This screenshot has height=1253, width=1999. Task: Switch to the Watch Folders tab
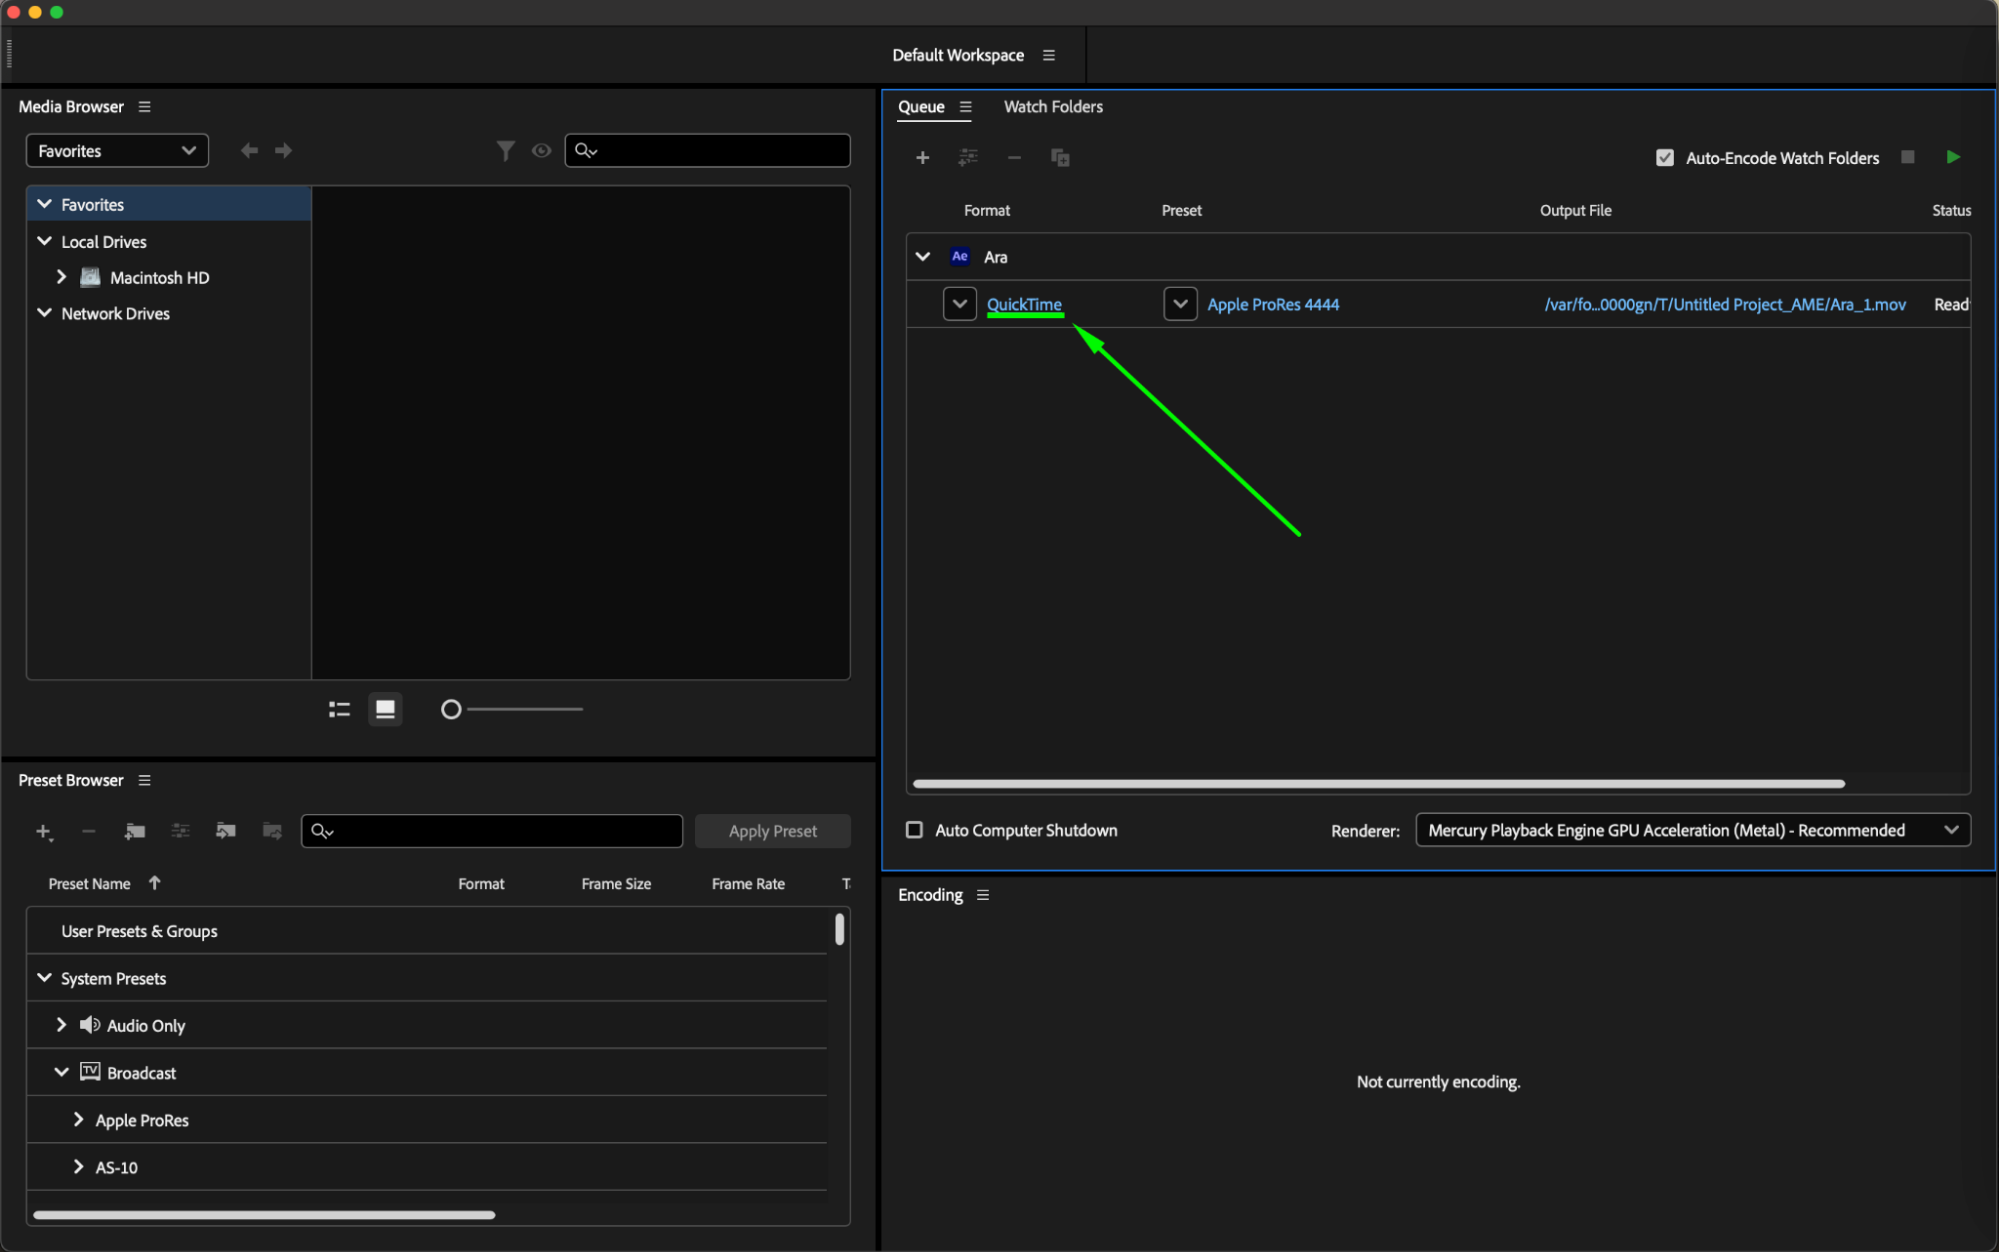tap(1053, 107)
